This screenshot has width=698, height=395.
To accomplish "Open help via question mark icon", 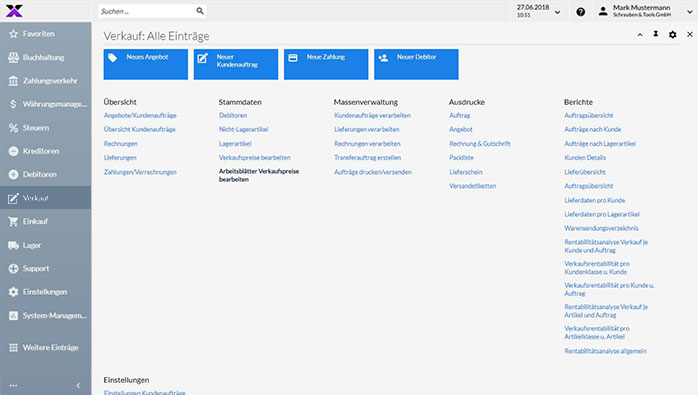I will click(580, 12).
